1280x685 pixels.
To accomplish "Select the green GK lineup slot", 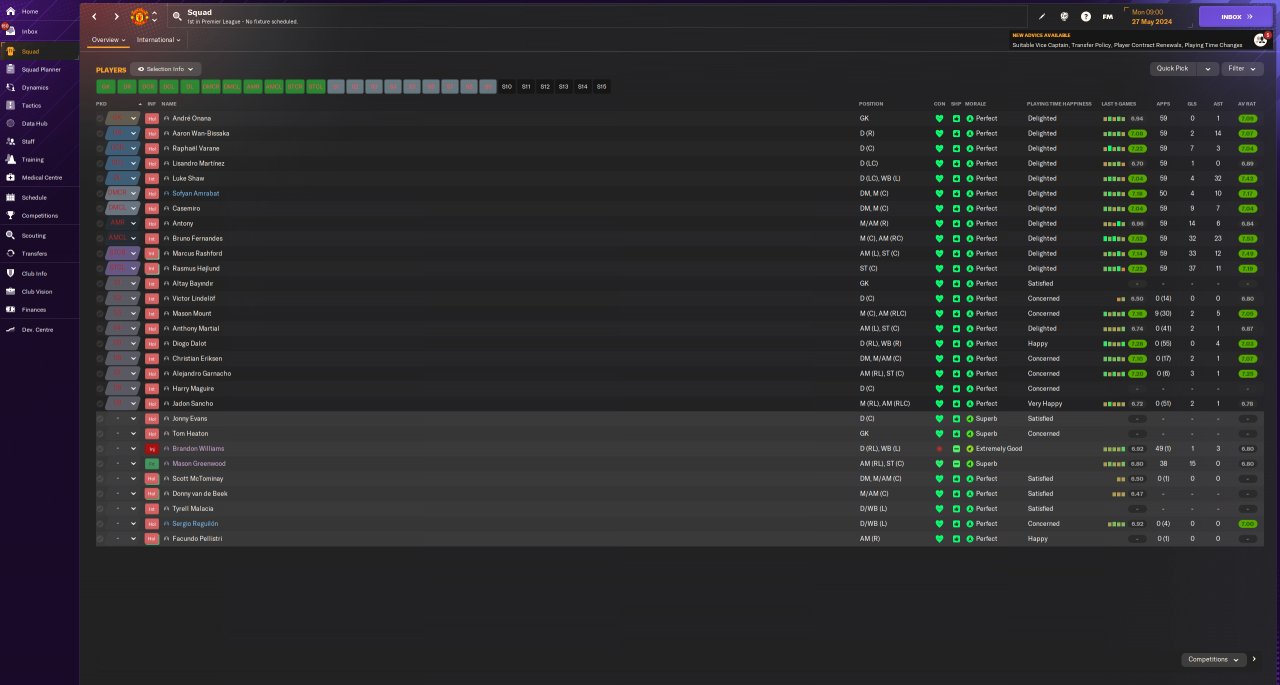I will pyautogui.click(x=105, y=87).
